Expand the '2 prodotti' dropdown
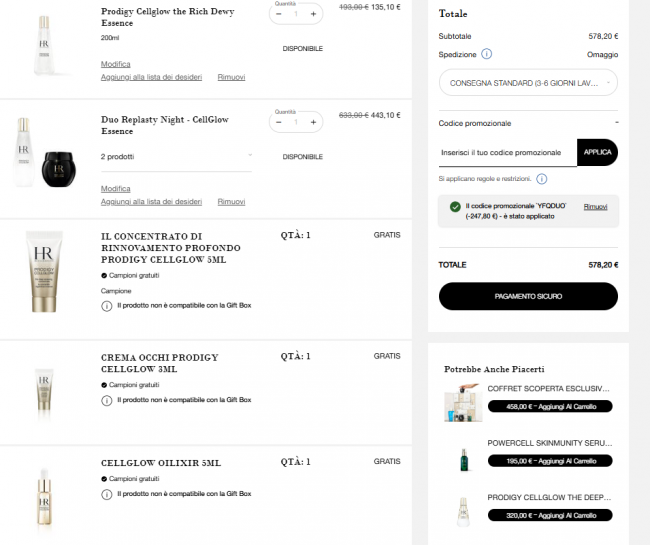This screenshot has width=650, height=545. tap(176, 157)
